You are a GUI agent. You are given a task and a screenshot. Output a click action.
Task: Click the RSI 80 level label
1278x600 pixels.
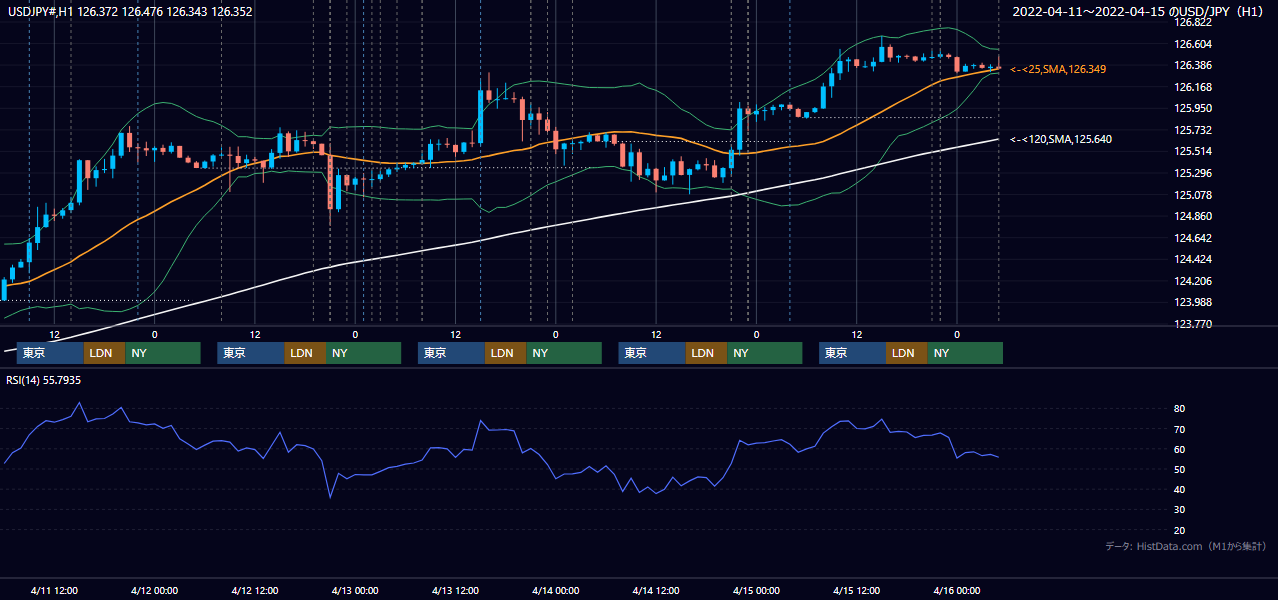point(1180,409)
